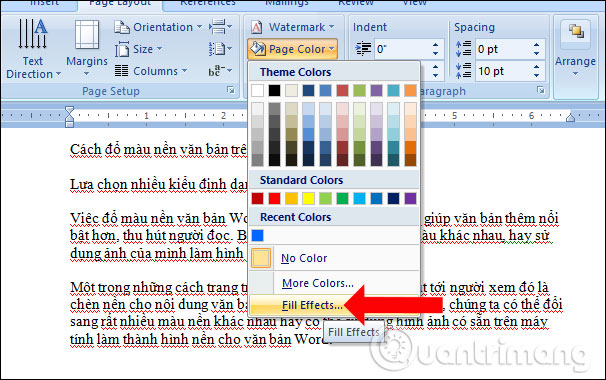Open the Margins gallery
The image size is (606, 380).
coord(87,49)
